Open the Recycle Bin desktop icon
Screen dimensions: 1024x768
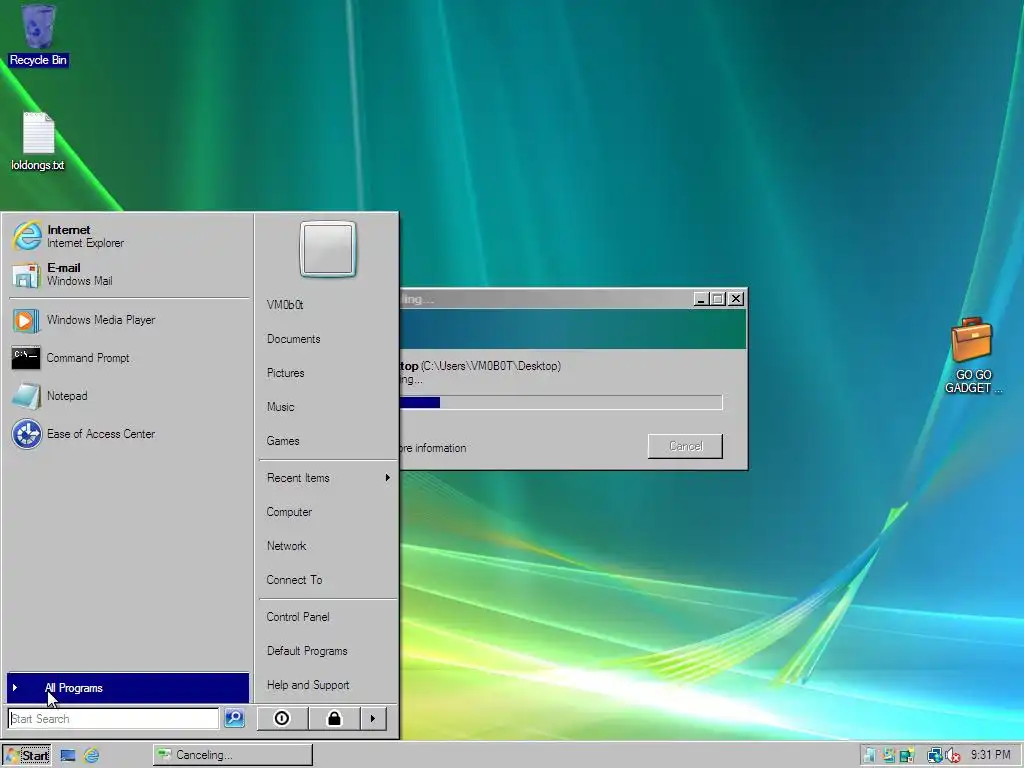(38, 35)
